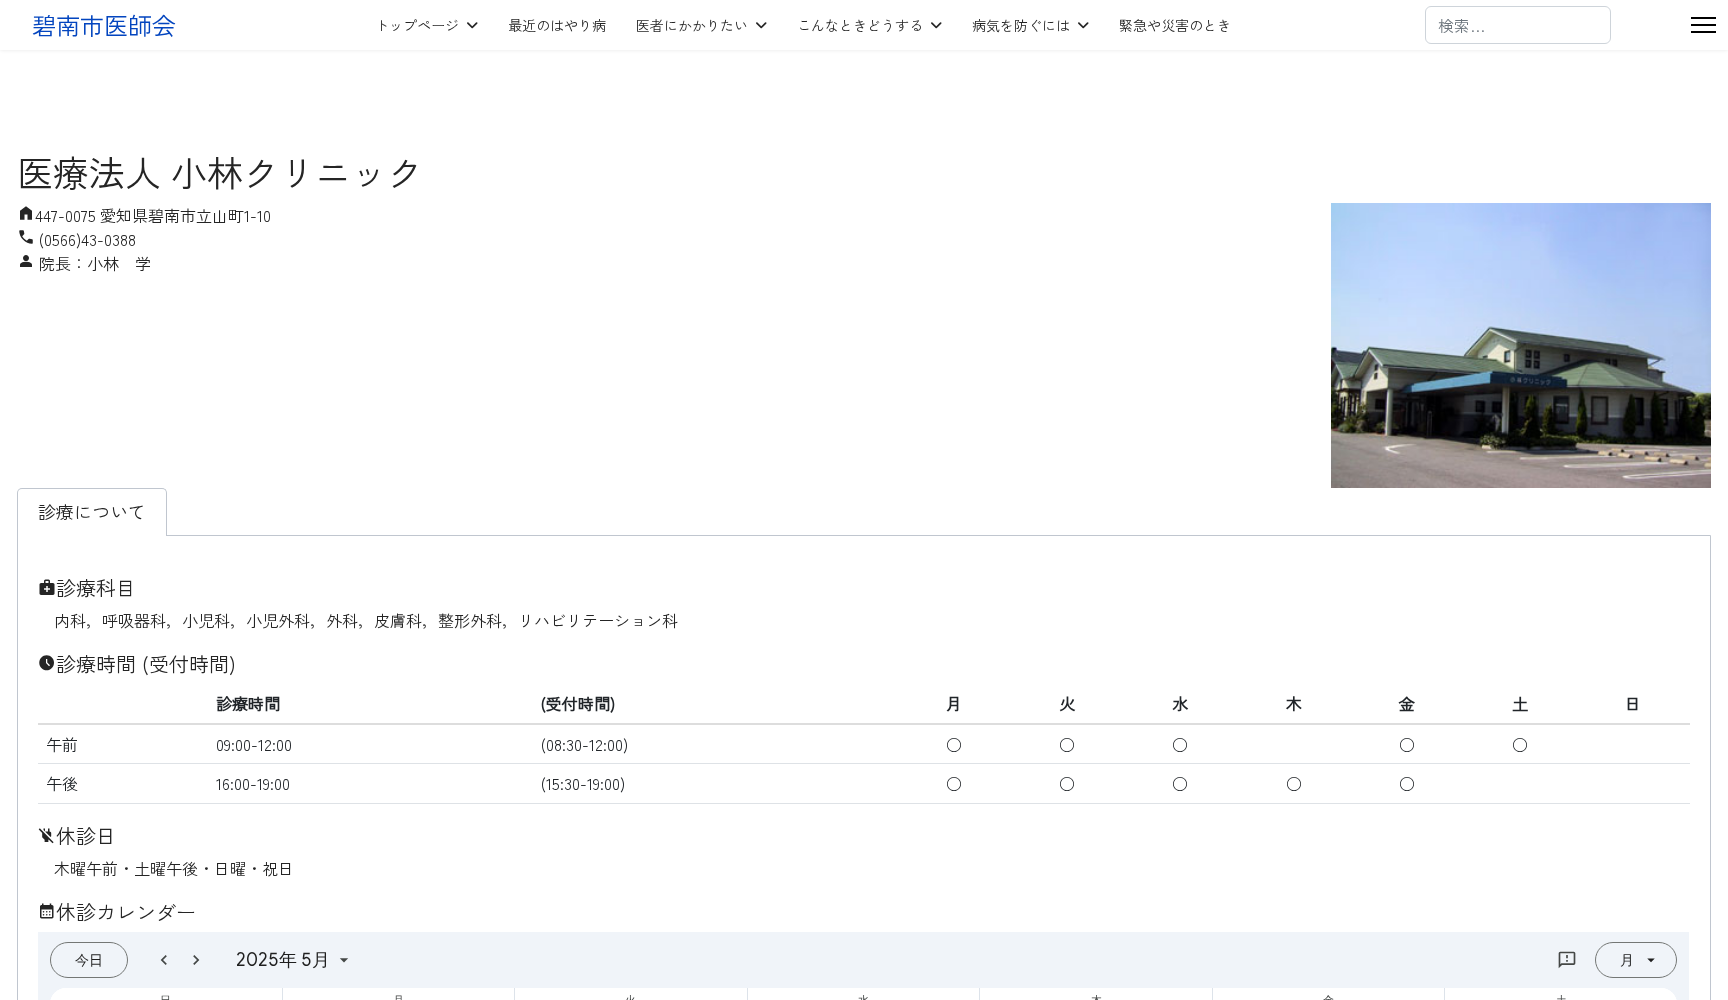This screenshot has height=1000, width=1728.
Task: Click the feedback speech-bubble icon on the calendar
Action: [x=1566, y=959]
